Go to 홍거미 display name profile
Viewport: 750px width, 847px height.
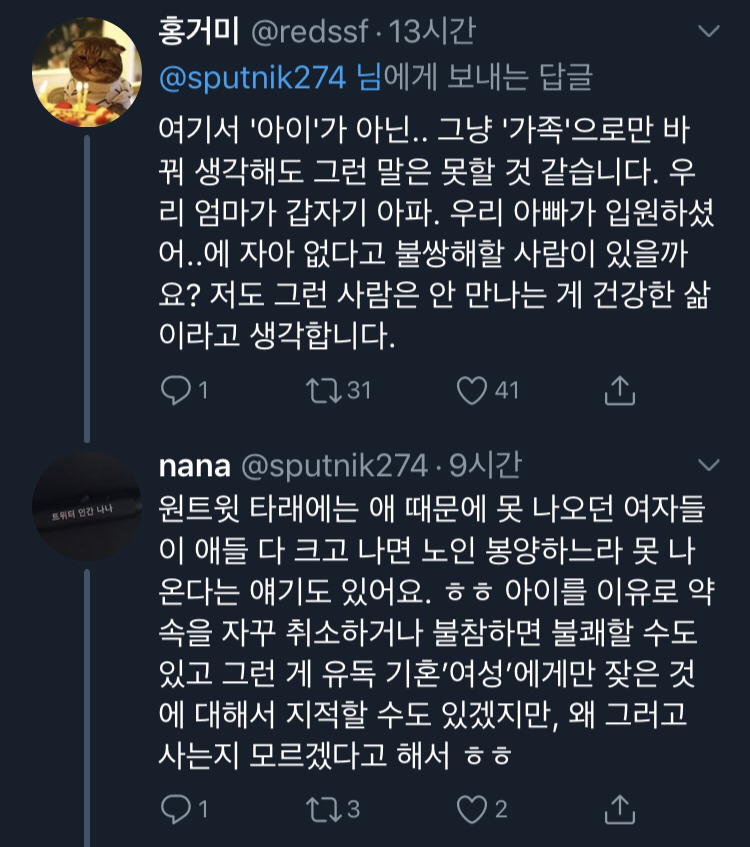[x=198, y=32]
